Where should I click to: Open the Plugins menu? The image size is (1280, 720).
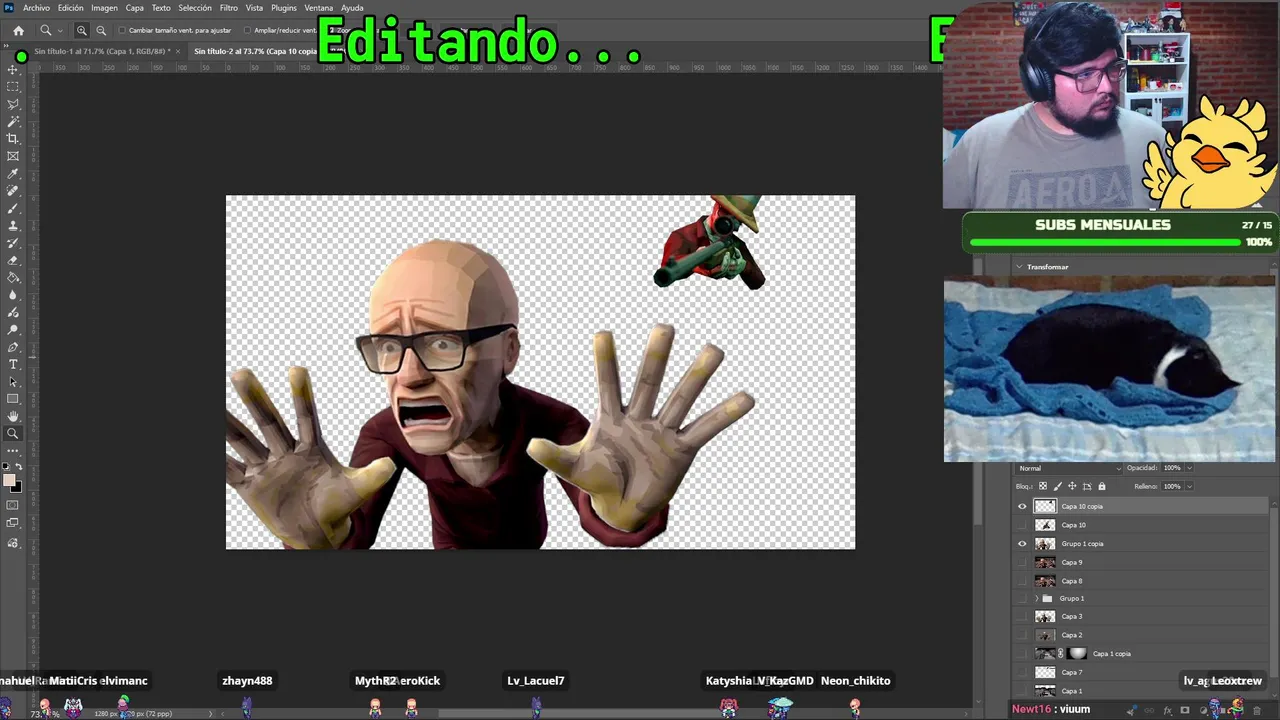coord(284,8)
